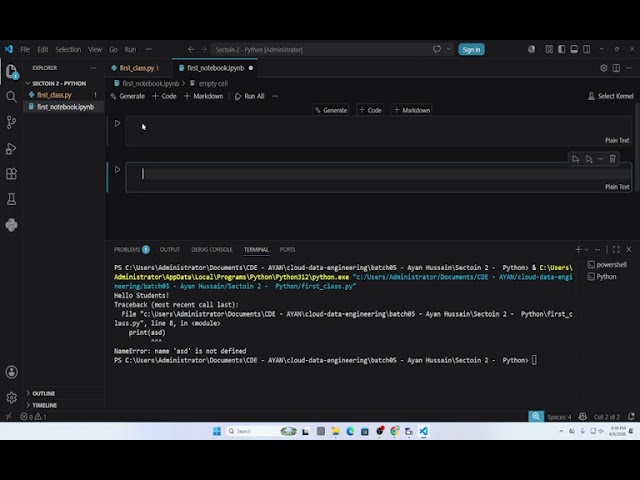Click the zoom magnifier in status bar
Viewport: 640px width, 480px height.
click(x=536, y=416)
